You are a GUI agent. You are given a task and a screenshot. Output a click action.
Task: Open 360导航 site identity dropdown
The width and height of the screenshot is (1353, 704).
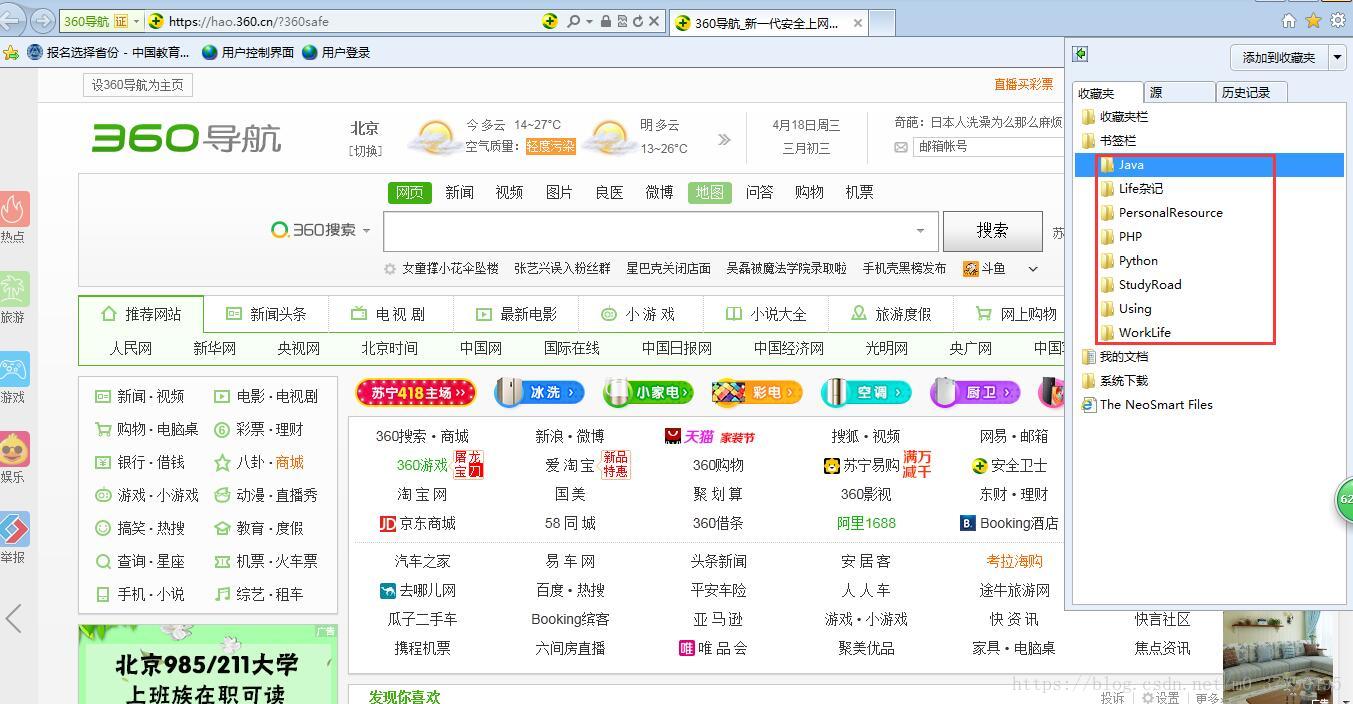[x=137, y=21]
